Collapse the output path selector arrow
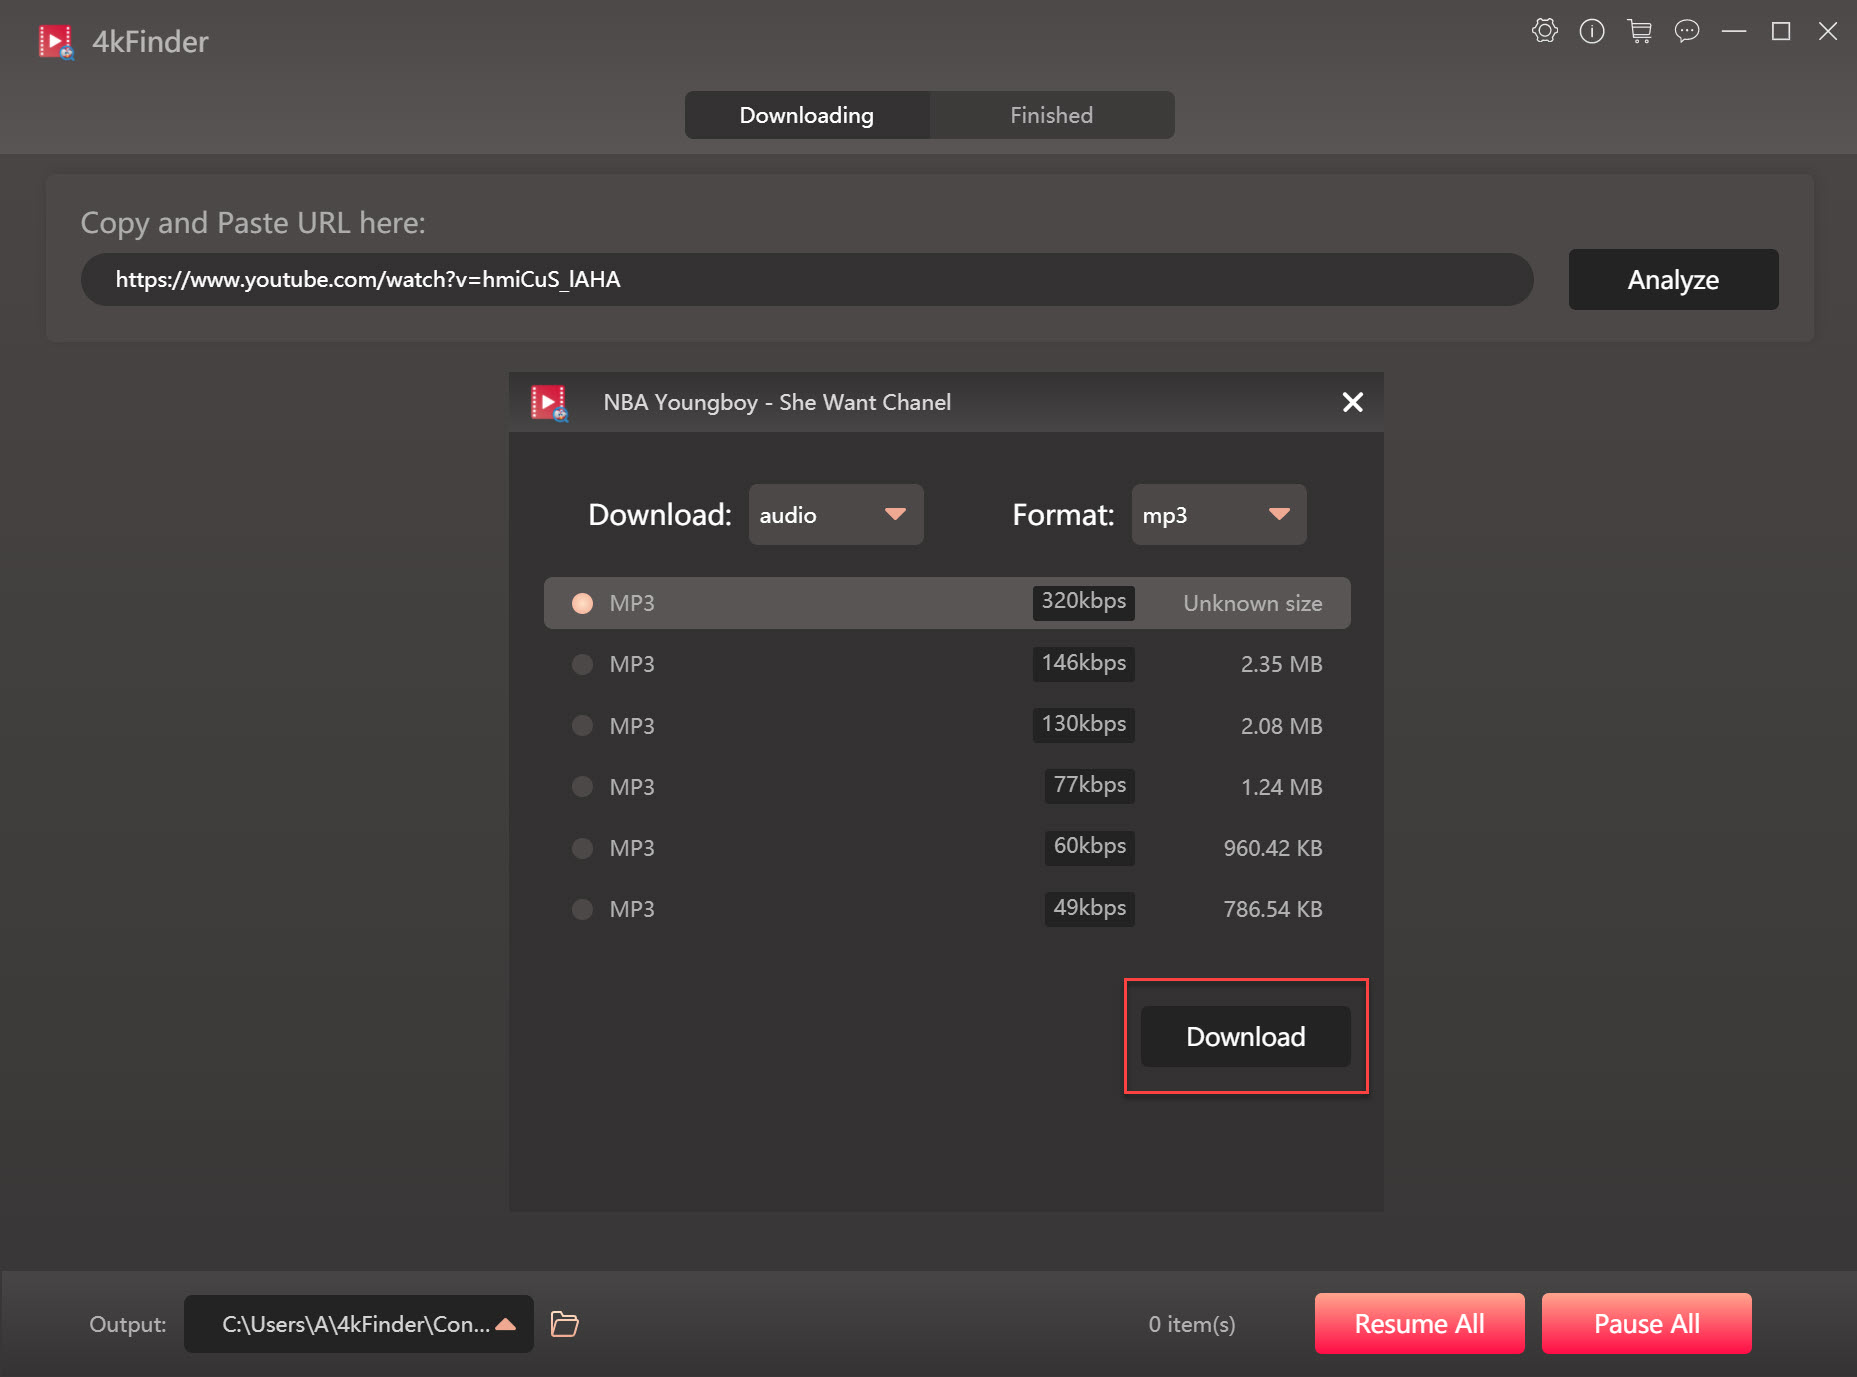 [506, 1323]
